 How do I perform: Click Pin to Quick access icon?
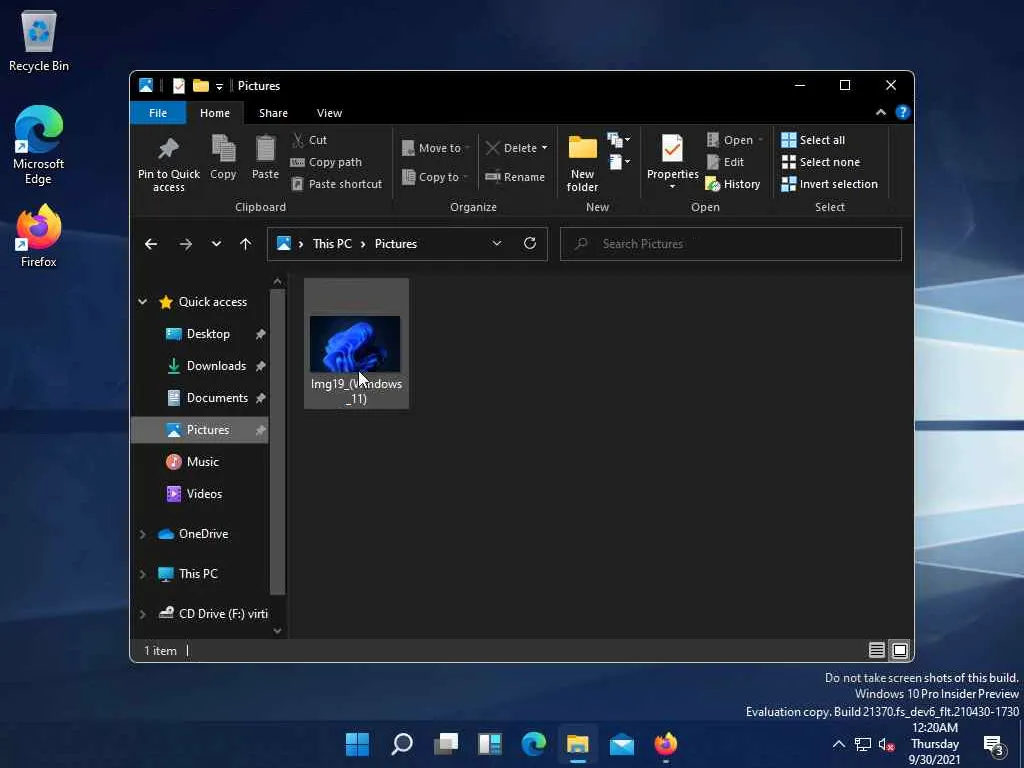pos(168,149)
